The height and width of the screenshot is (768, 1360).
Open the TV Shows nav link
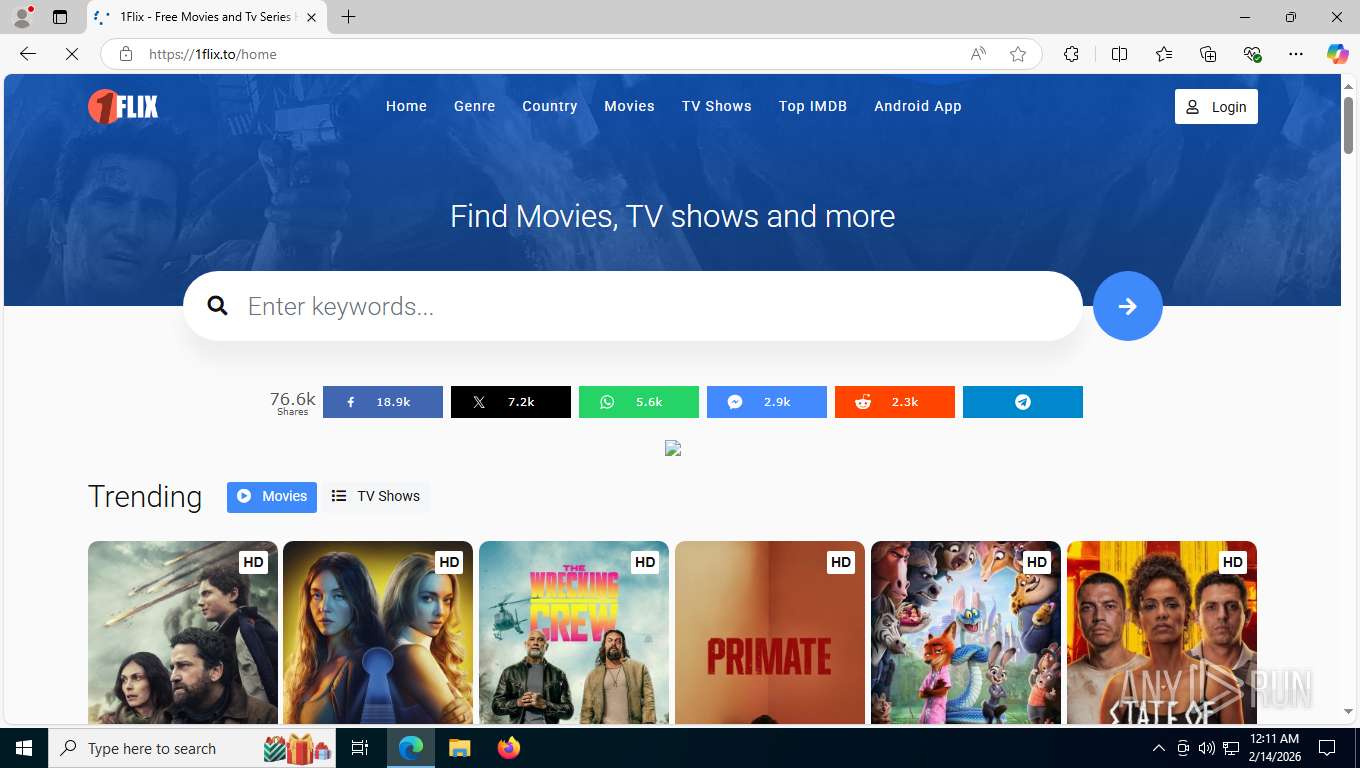[x=717, y=106]
